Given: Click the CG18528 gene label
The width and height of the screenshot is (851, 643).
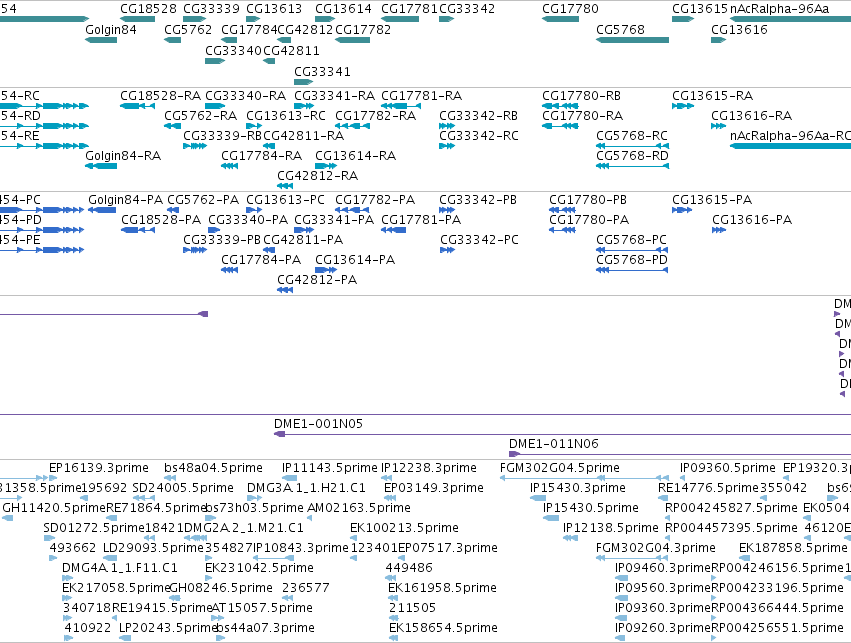Looking at the screenshot, I should point(148,9).
